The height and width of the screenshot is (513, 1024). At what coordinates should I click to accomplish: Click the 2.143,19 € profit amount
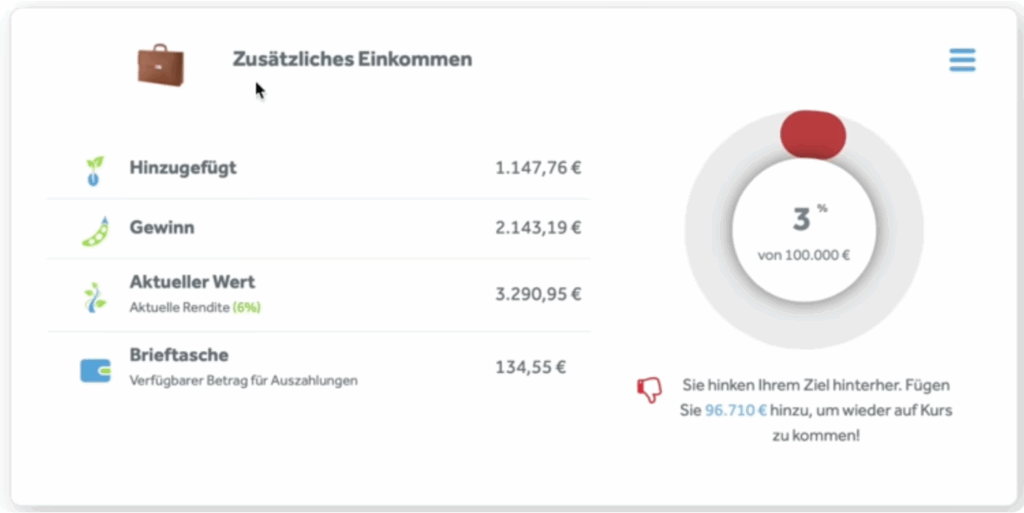pyautogui.click(x=537, y=228)
